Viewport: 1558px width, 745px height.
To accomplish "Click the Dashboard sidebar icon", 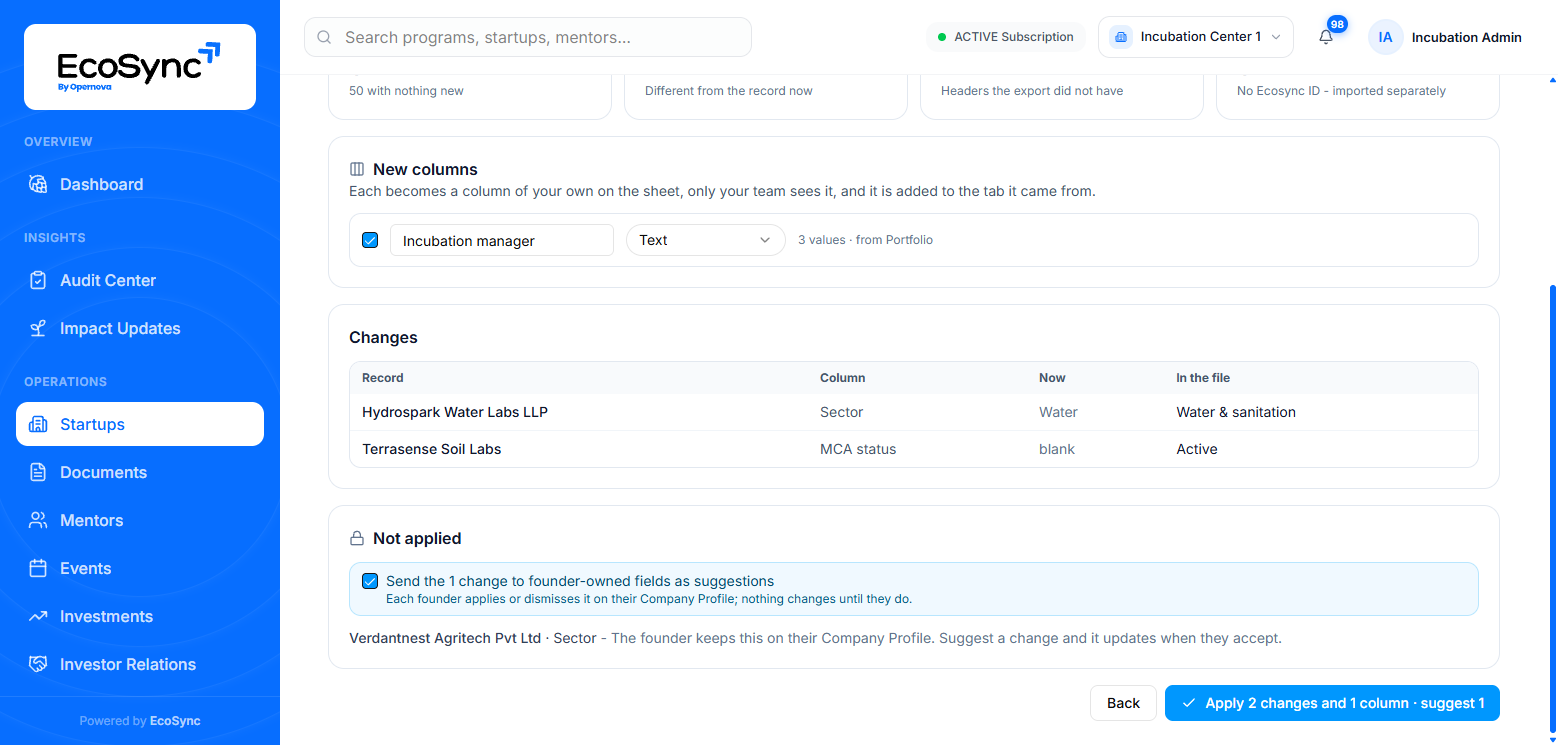I will pyautogui.click(x=38, y=184).
